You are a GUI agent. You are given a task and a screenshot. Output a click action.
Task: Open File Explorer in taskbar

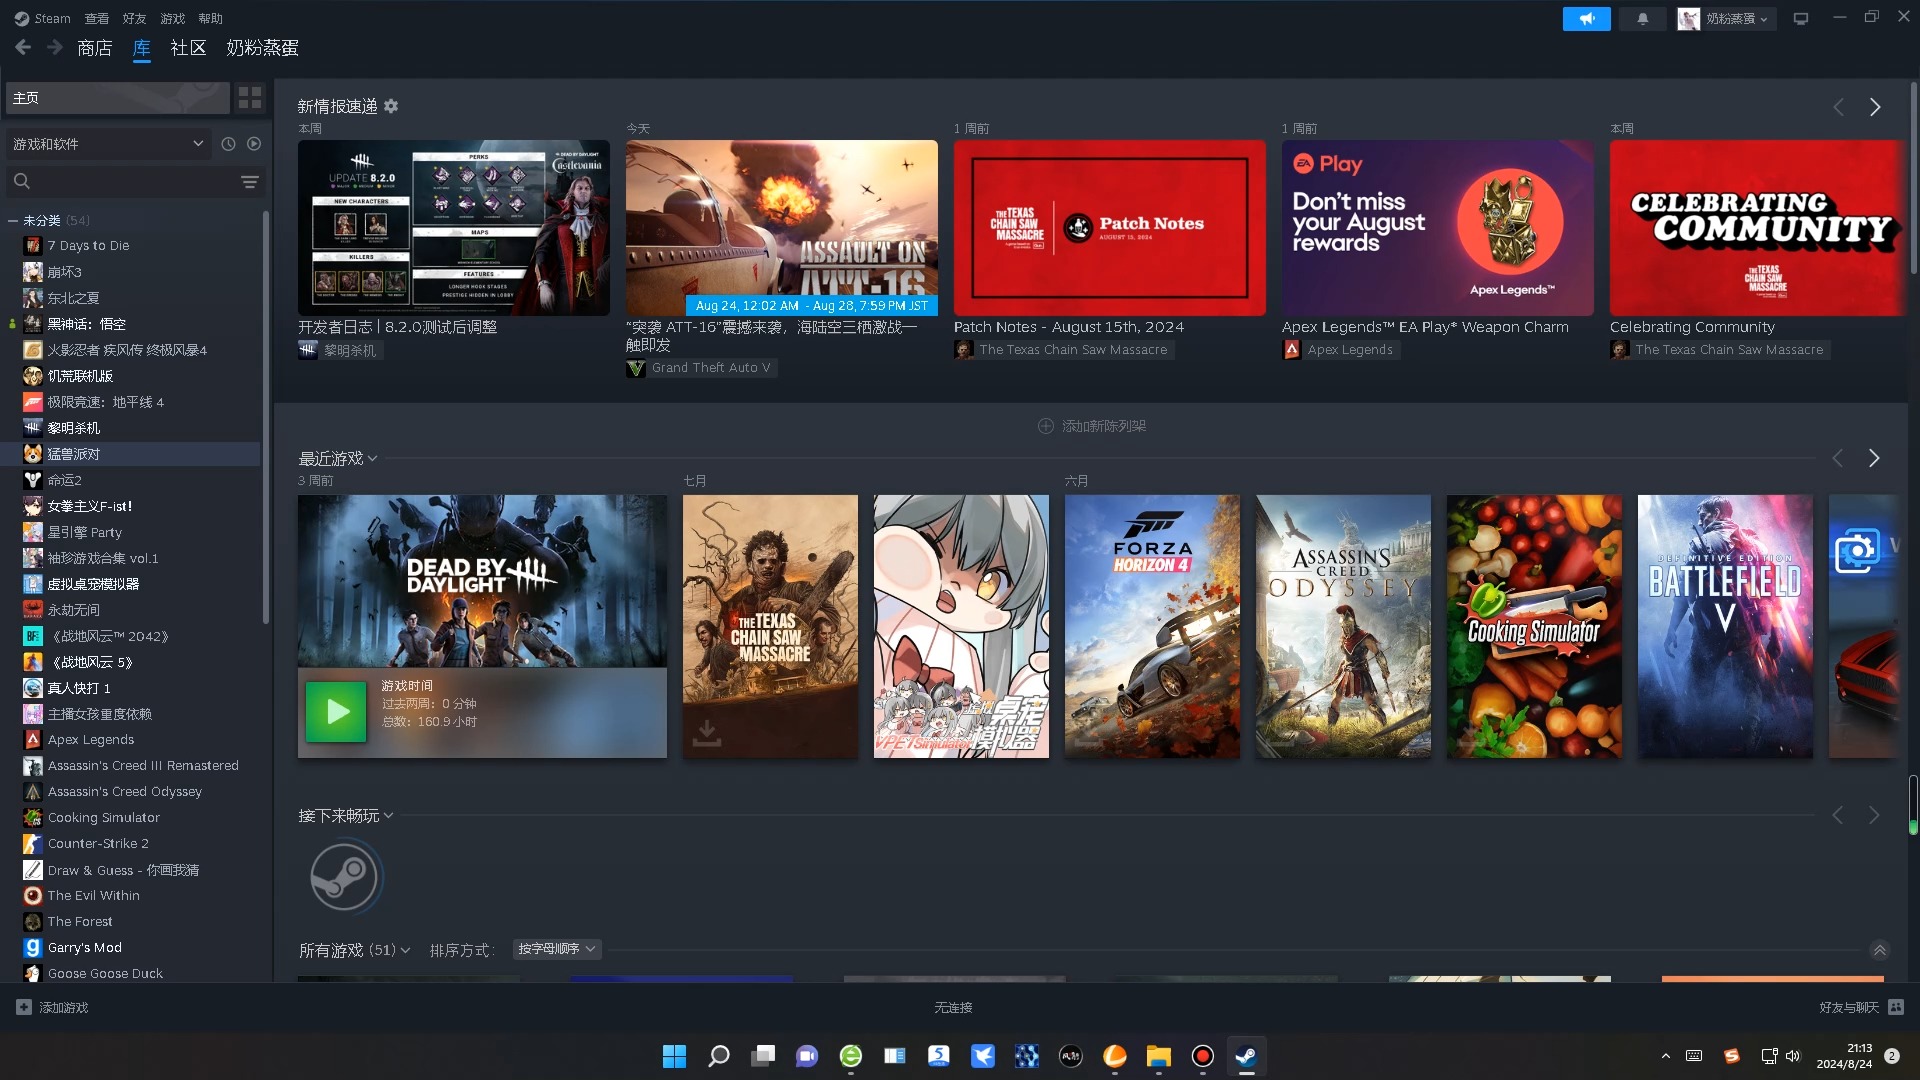click(1158, 1056)
